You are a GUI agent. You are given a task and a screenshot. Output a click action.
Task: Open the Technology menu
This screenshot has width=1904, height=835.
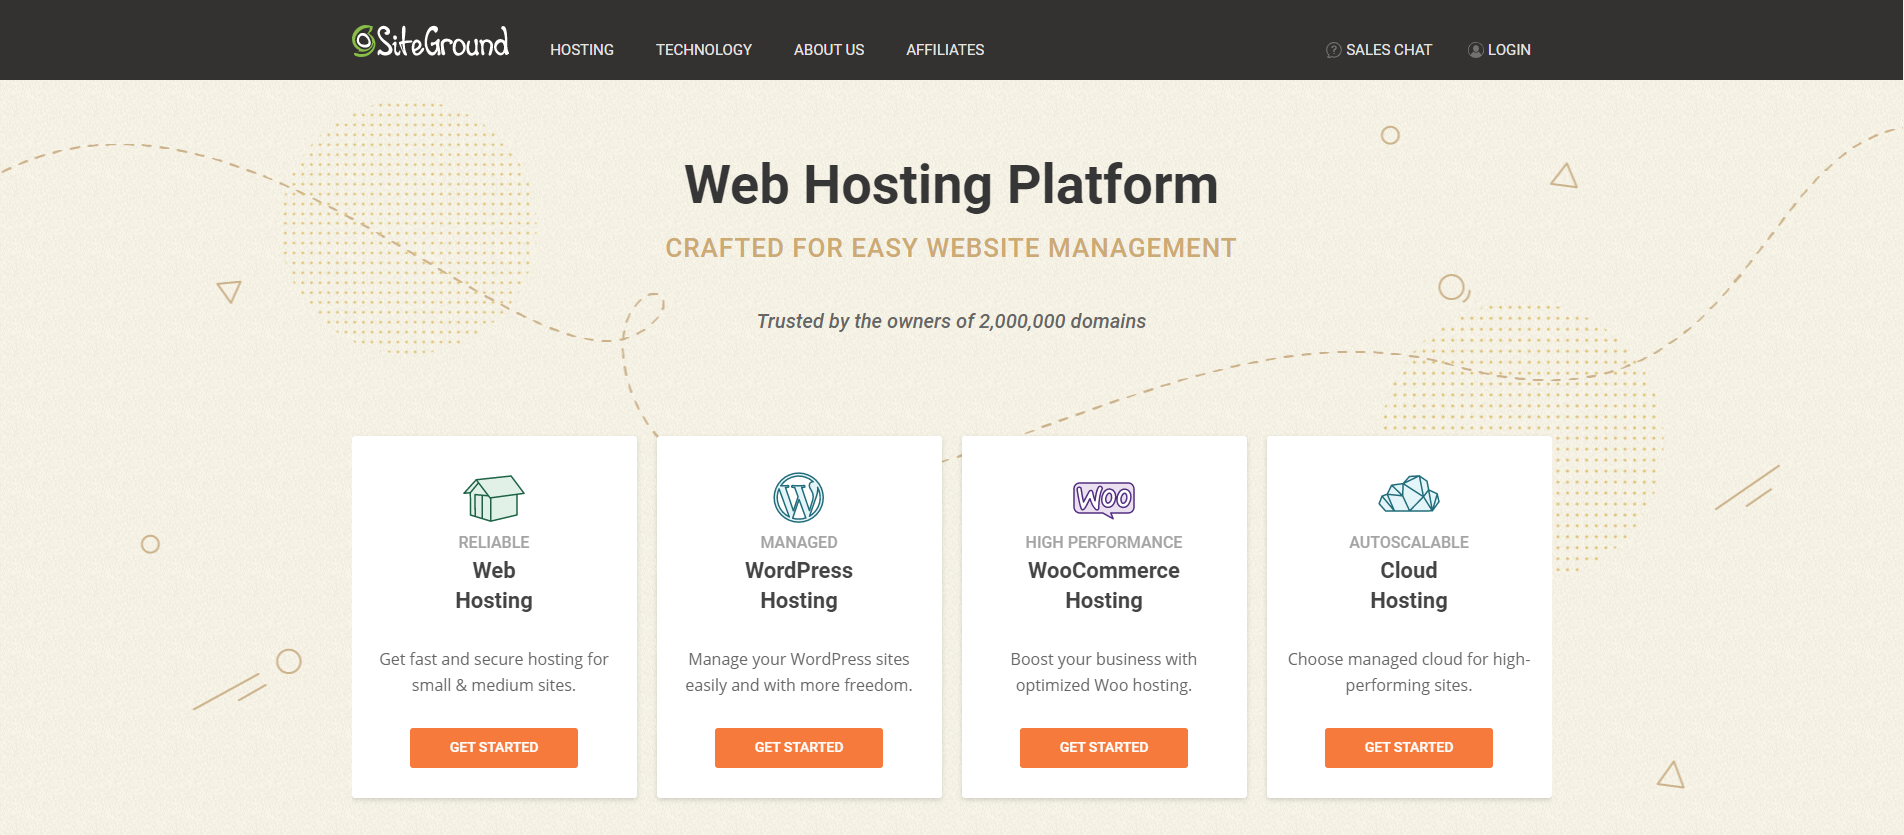tap(704, 50)
